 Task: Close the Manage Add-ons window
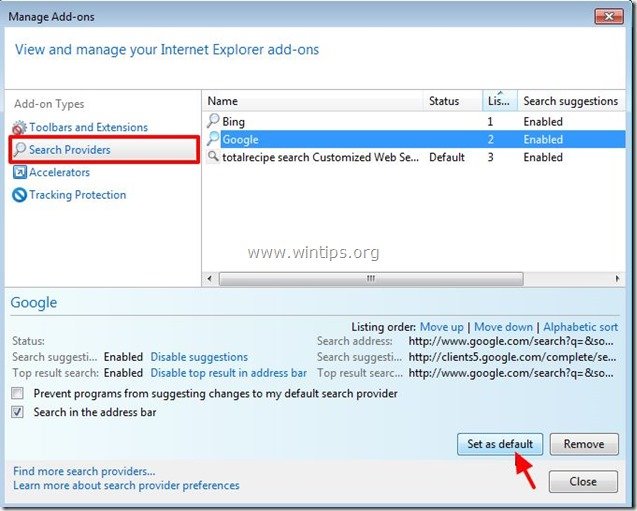pos(609,17)
